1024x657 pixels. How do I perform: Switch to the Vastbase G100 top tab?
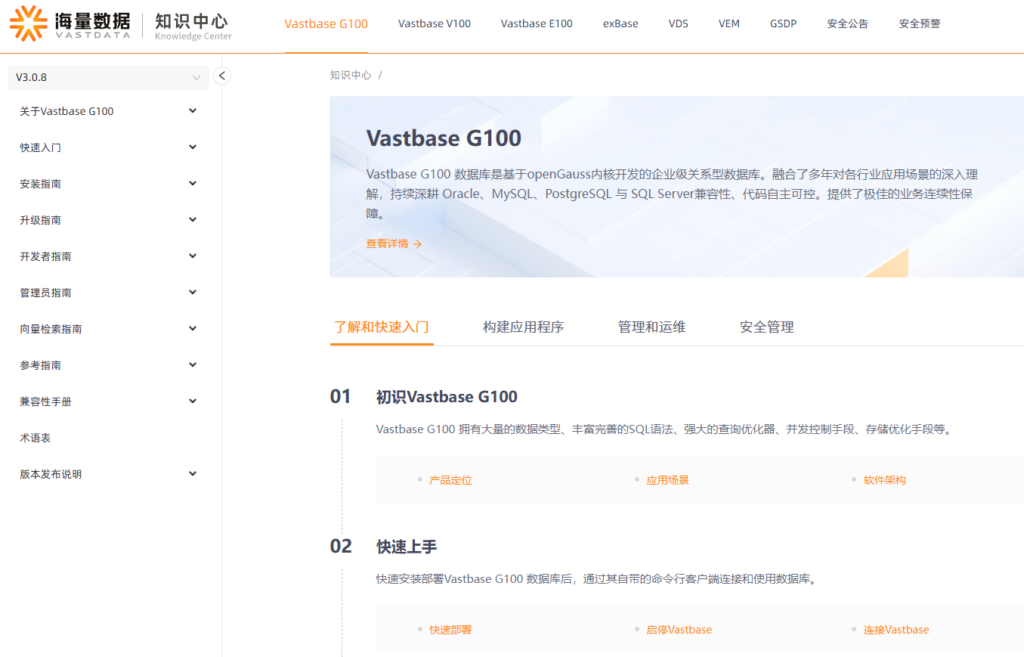point(326,24)
